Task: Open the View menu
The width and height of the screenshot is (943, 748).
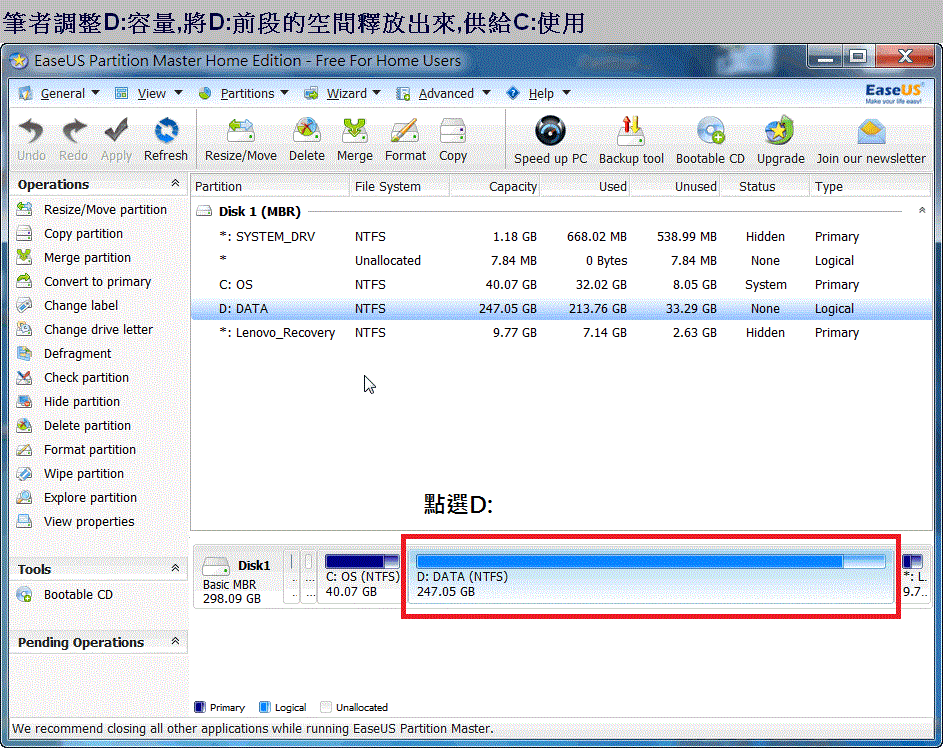Action: (x=149, y=94)
